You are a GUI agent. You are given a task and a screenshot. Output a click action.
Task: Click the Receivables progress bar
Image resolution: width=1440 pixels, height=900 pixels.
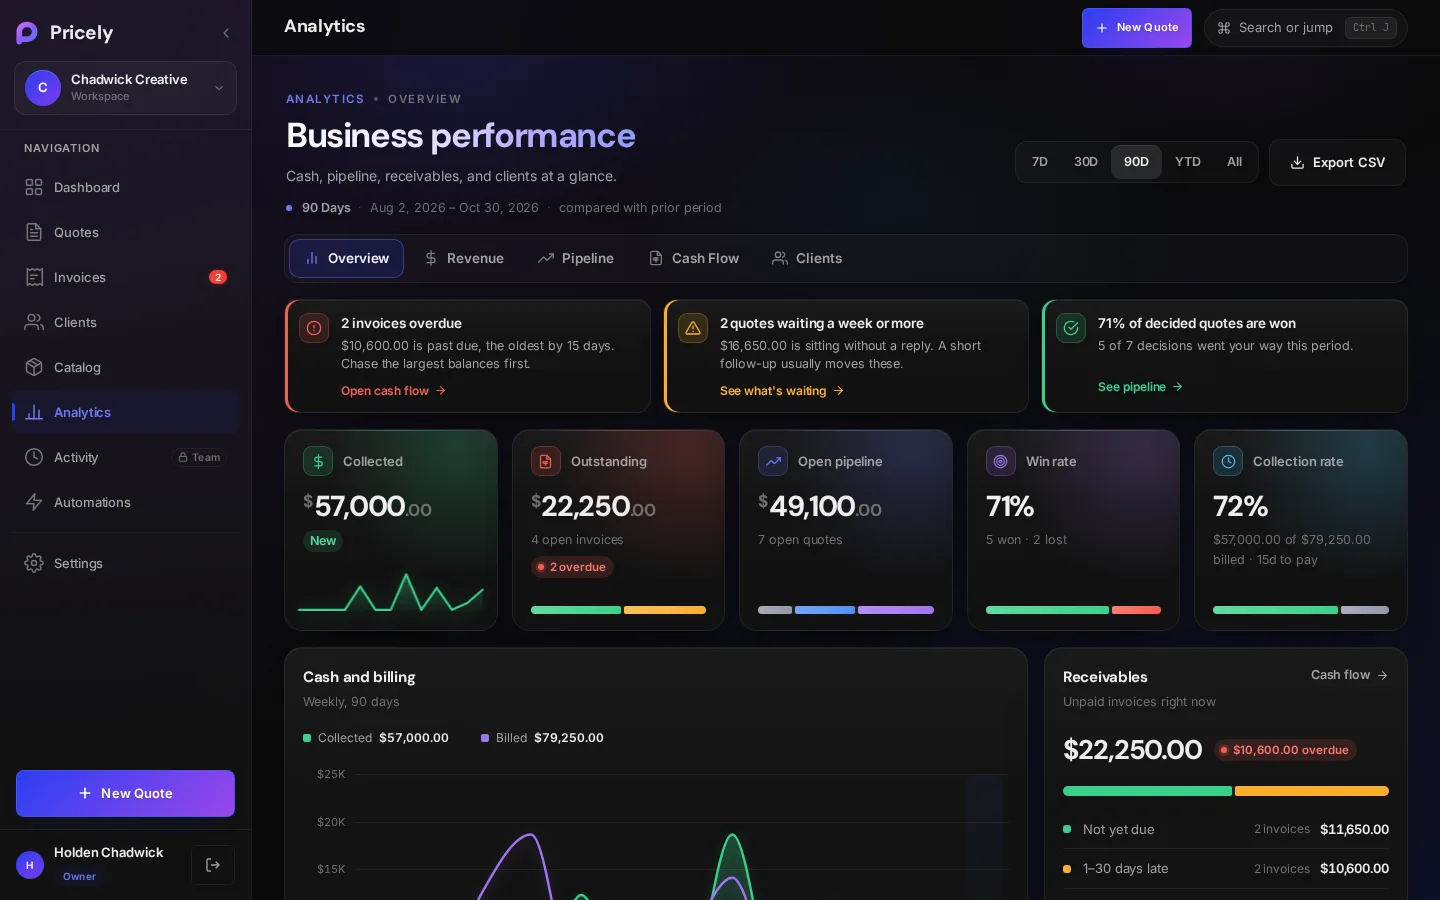[1226, 791]
